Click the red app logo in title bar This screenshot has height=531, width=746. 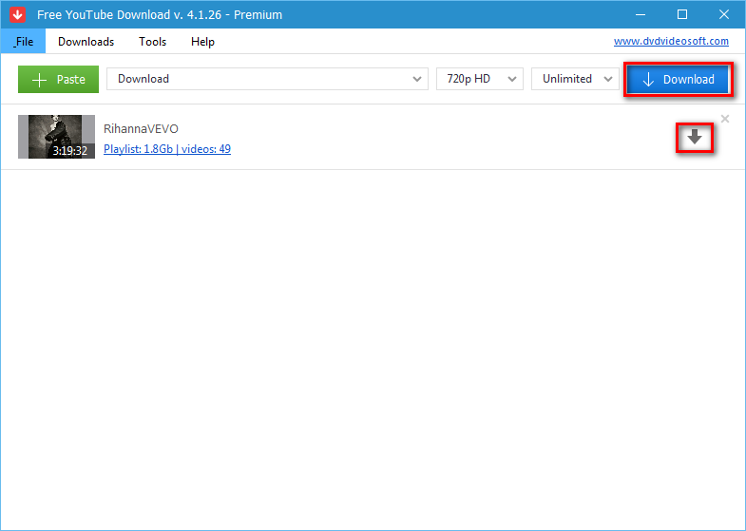point(18,15)
